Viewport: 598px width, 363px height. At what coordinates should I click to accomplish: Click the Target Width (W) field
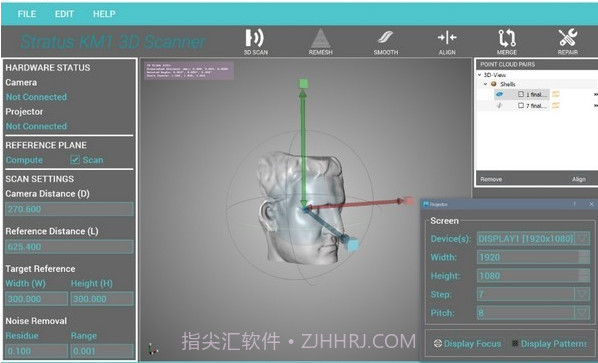pos(36,299)
